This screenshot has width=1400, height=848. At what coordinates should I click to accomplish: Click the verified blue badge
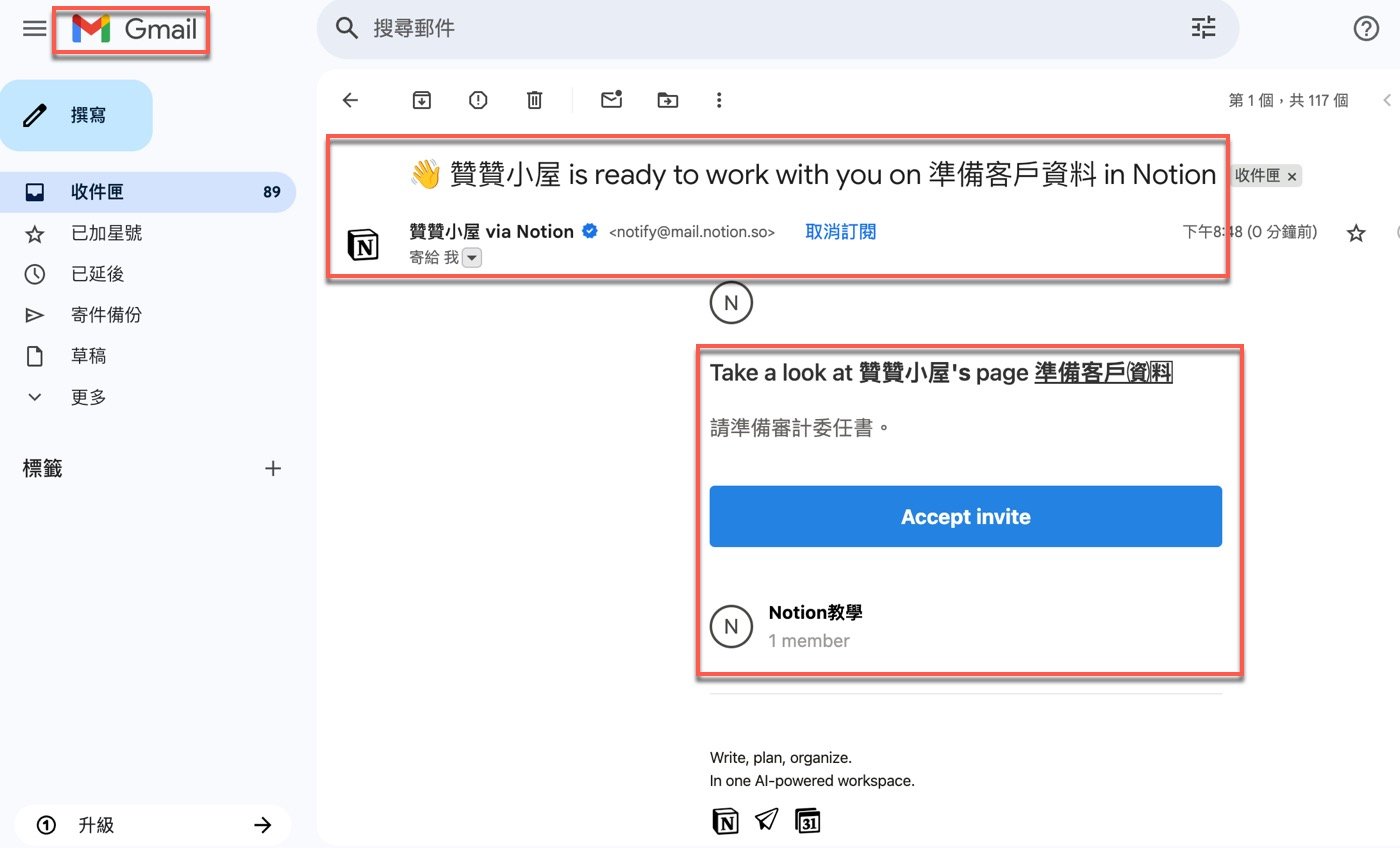tap(590, 232)
